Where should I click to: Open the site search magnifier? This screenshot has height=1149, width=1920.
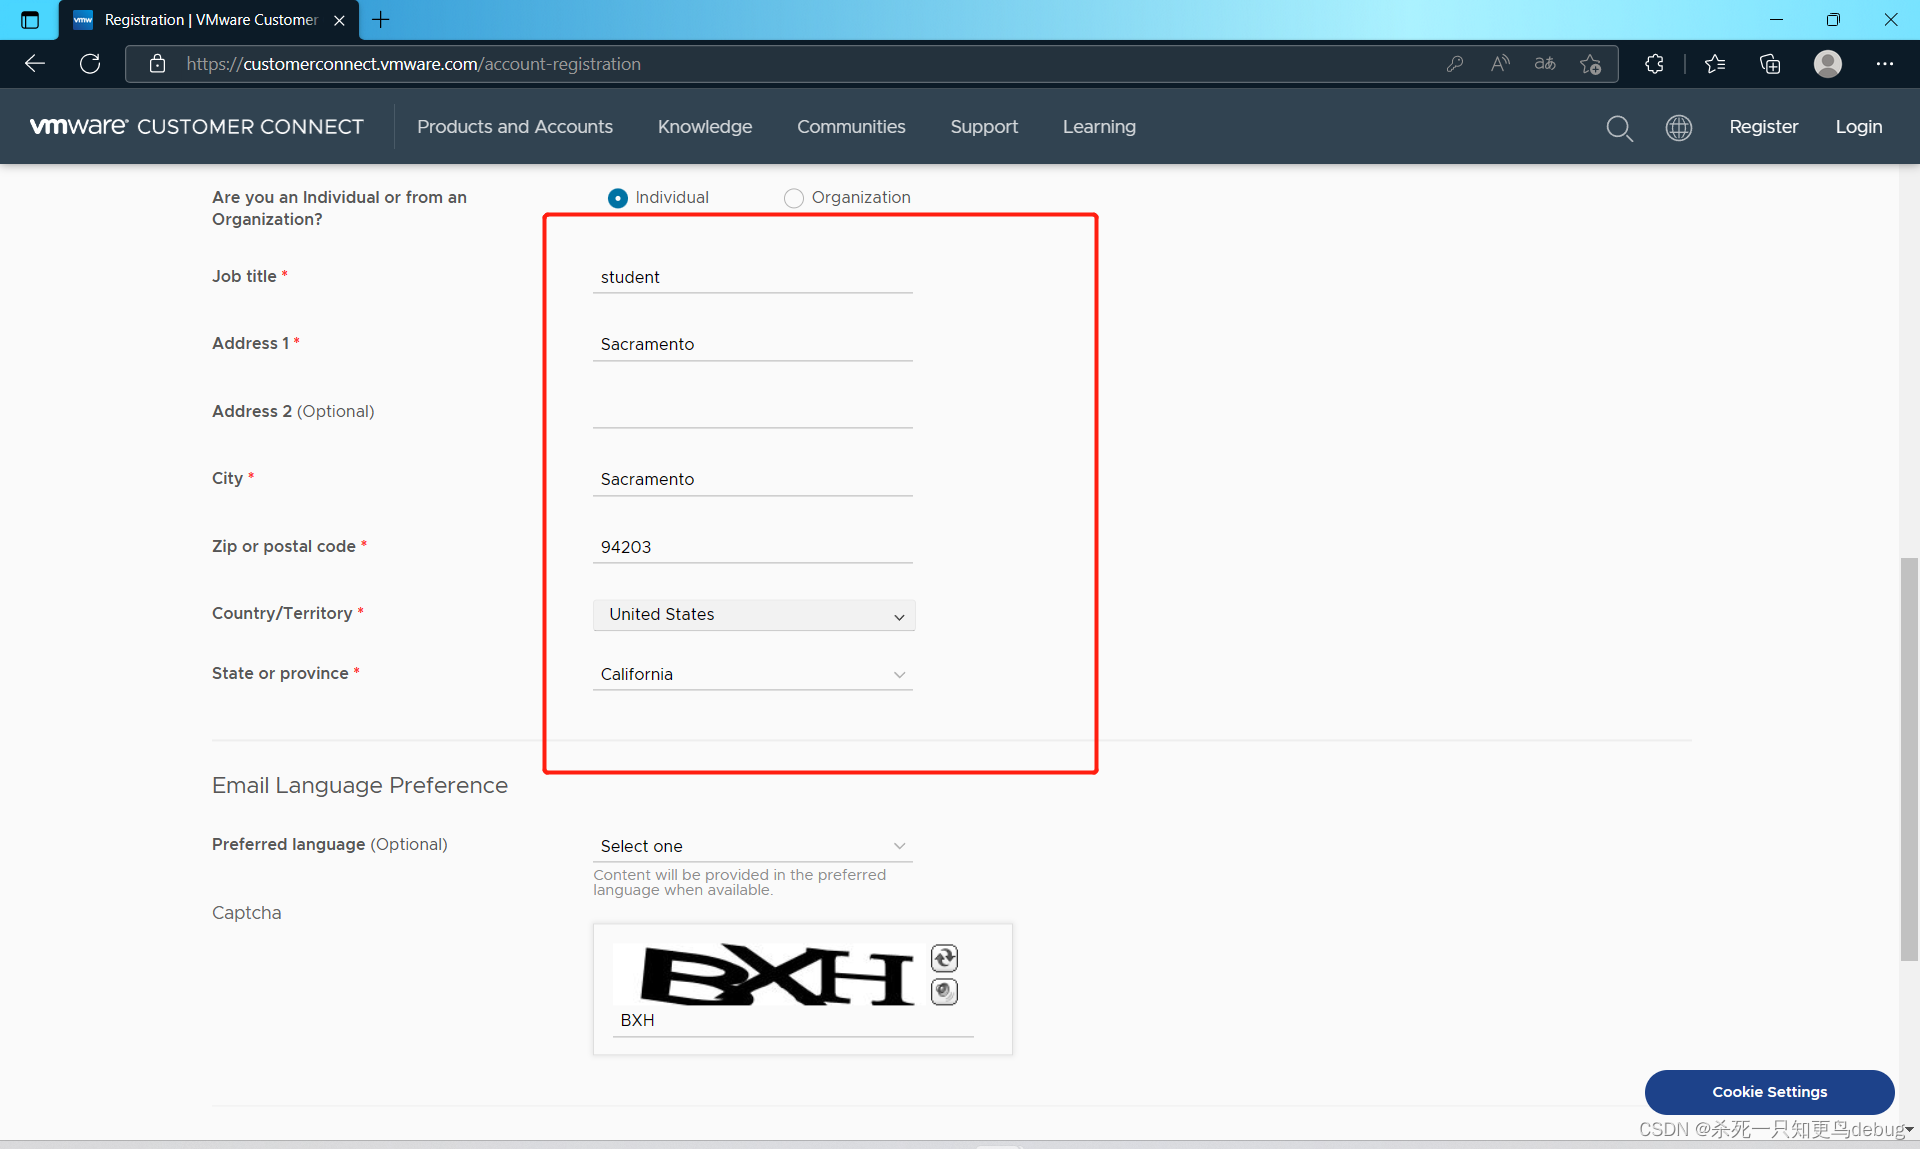[x=1619, y=128]
